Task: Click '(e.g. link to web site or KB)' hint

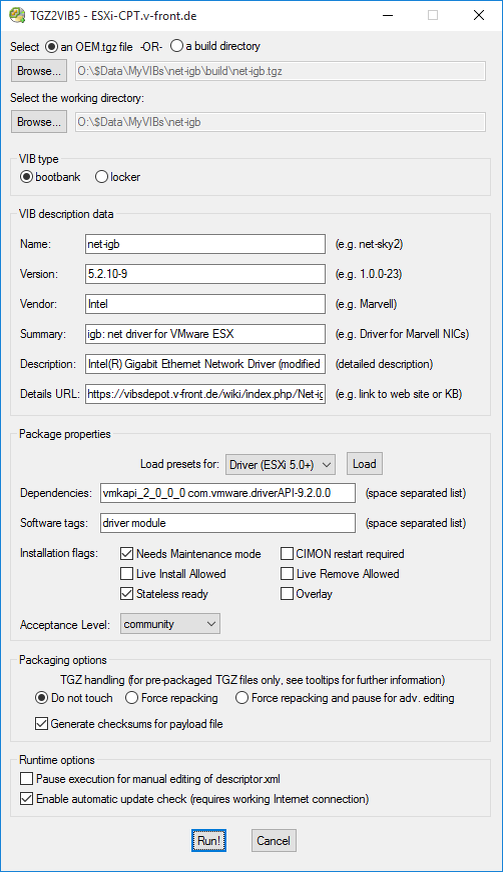Action: pos(398,394)
